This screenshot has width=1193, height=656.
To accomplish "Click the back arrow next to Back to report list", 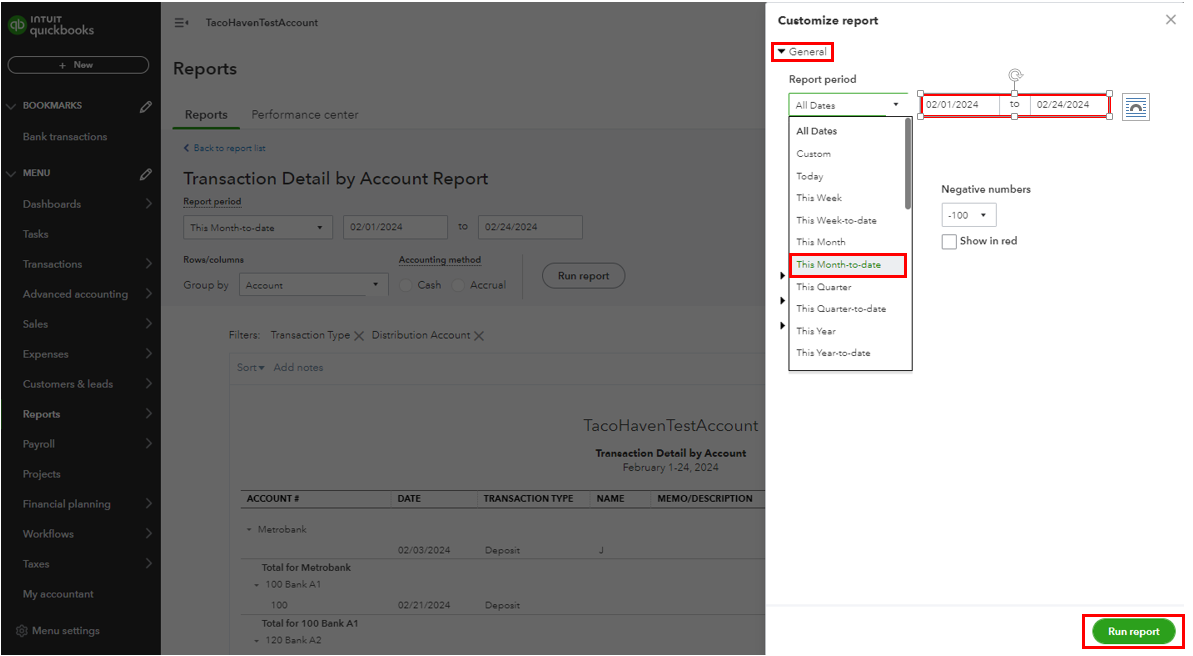I will click(x=186, y=148).
